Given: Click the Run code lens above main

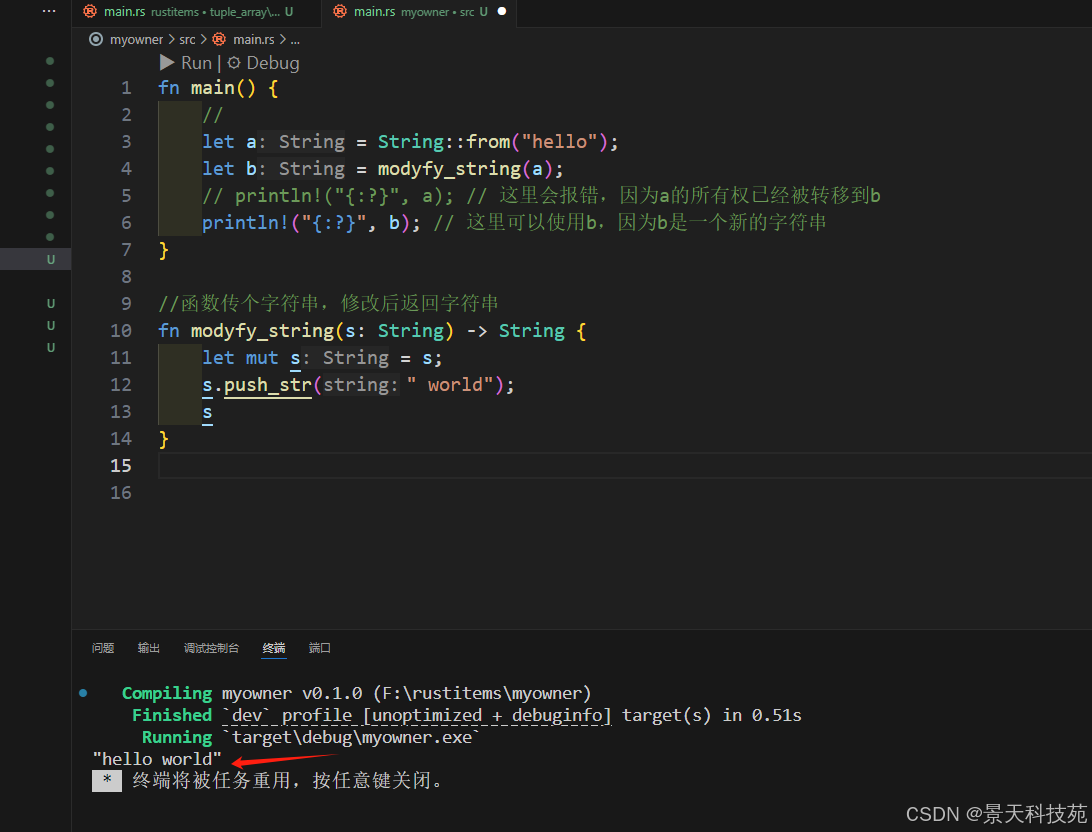Looking at the screenshot, I should (196, 63).
